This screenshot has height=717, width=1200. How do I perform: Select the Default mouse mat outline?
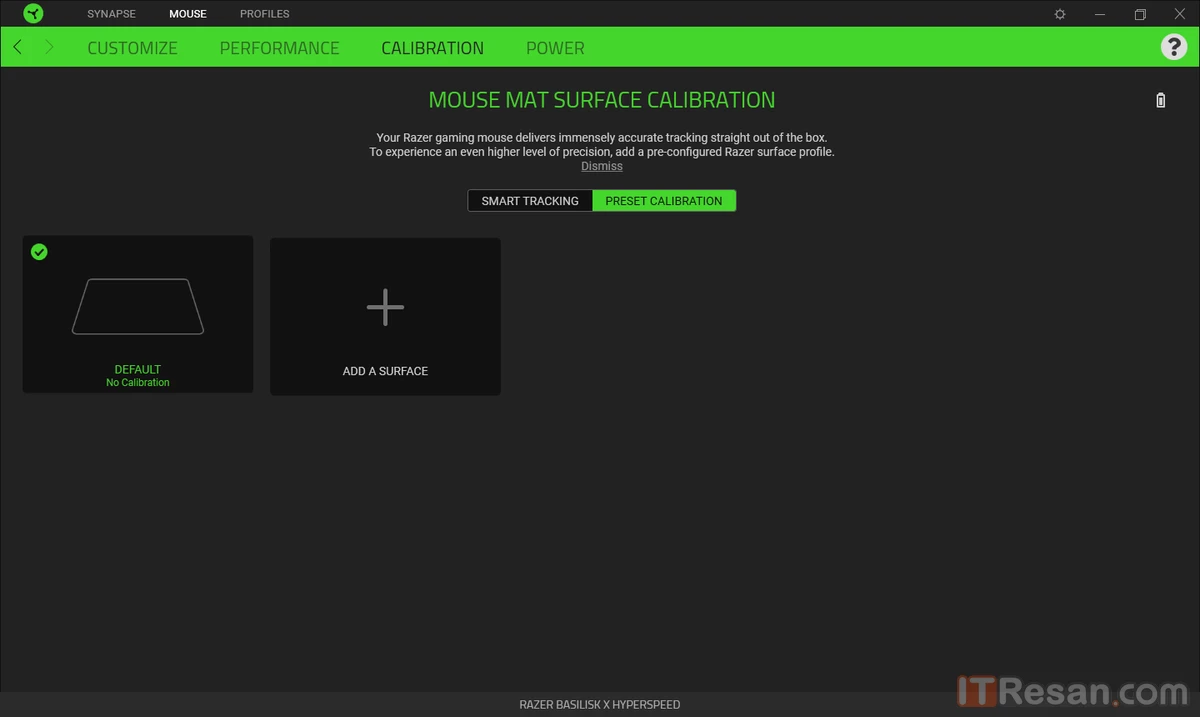coord(138,306)
